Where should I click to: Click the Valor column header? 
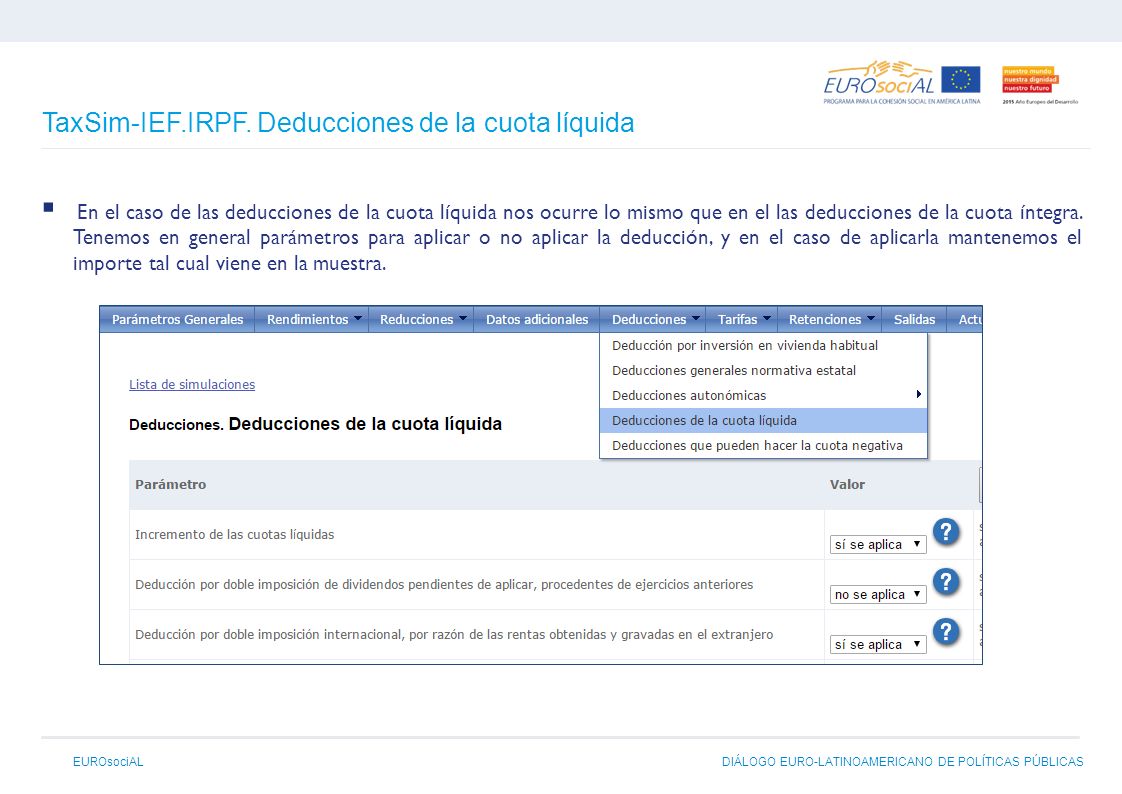tap(847, 484)
